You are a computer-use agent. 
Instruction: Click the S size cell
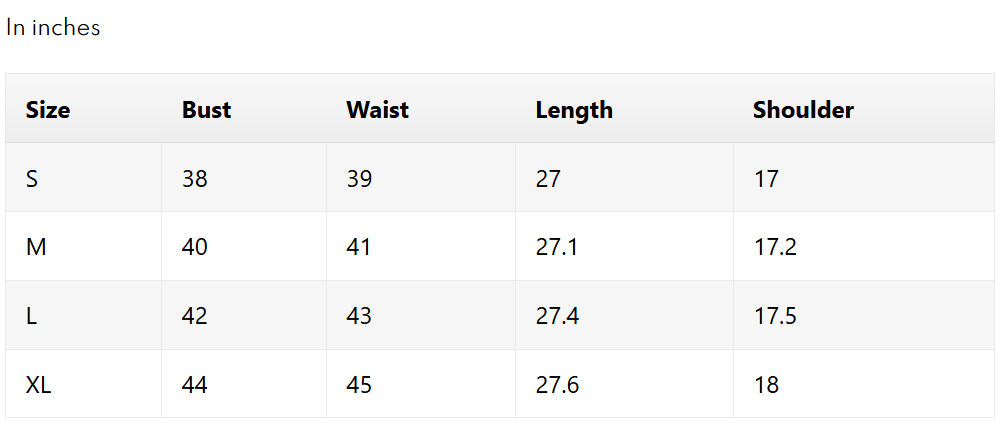coord(32,179)
